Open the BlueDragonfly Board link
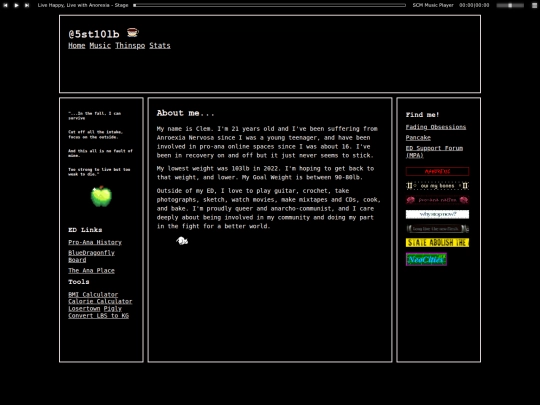The image size is (540, 405). (91, 256)
